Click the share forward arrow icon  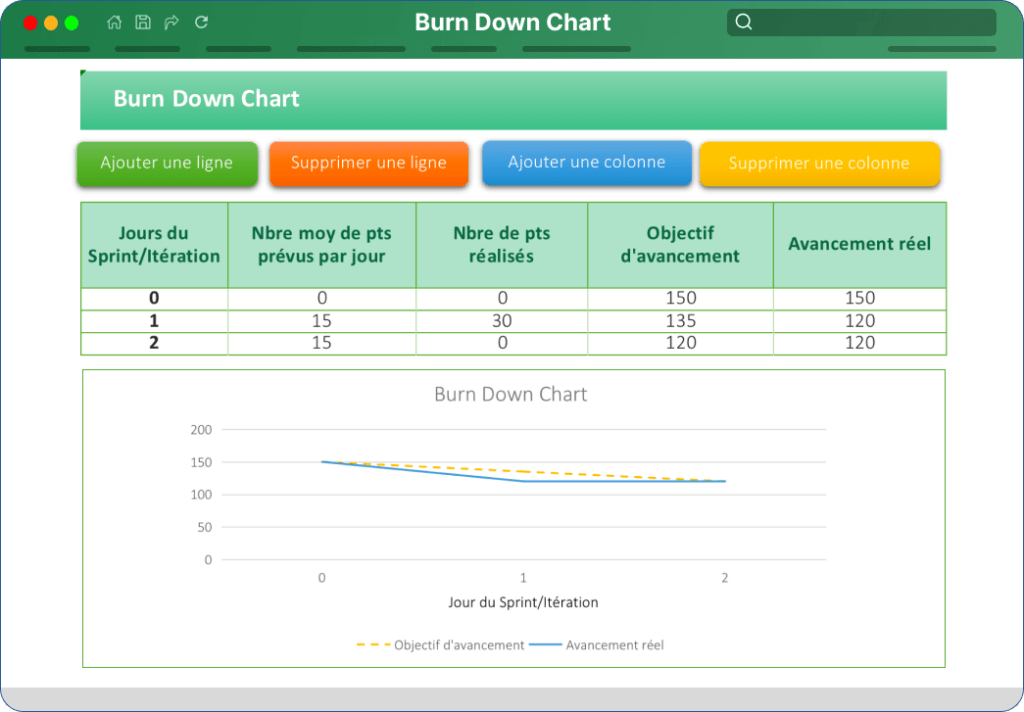(172, 22)
